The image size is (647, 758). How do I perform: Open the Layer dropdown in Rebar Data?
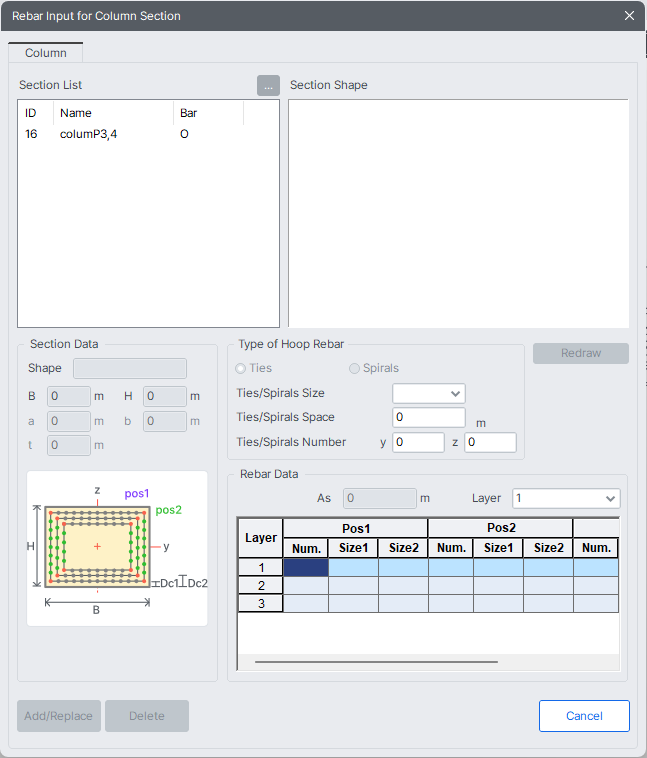(566, 498)
